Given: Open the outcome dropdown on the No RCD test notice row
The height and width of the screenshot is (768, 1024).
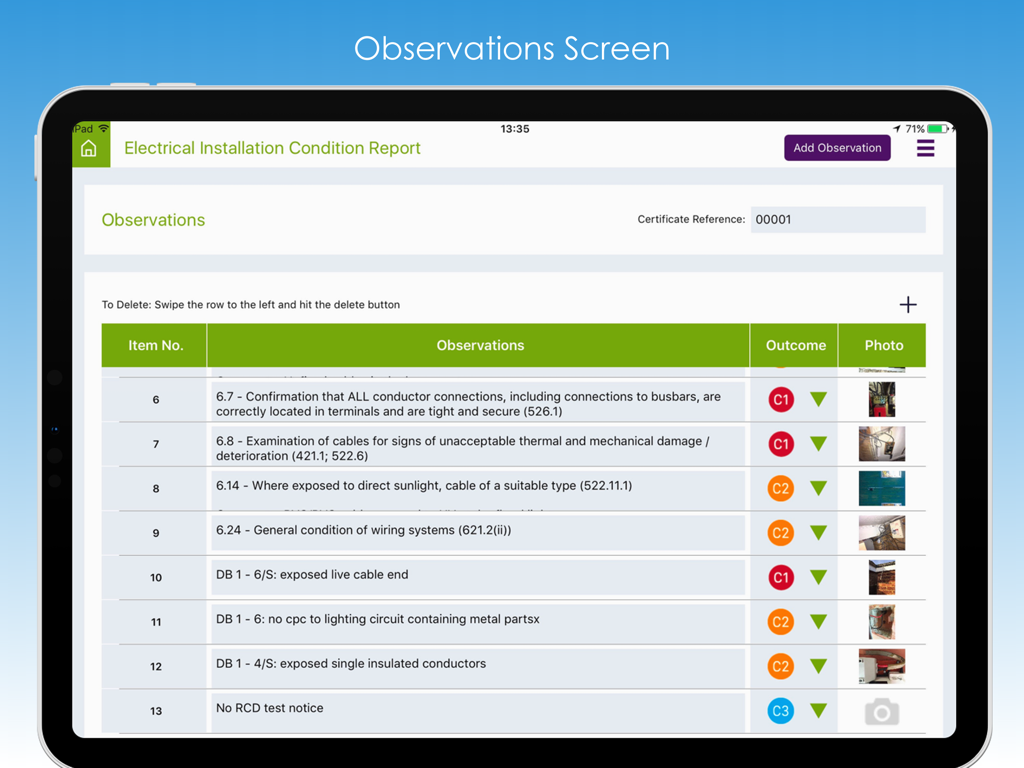Looking at the screenshot, I should [819, 711].
